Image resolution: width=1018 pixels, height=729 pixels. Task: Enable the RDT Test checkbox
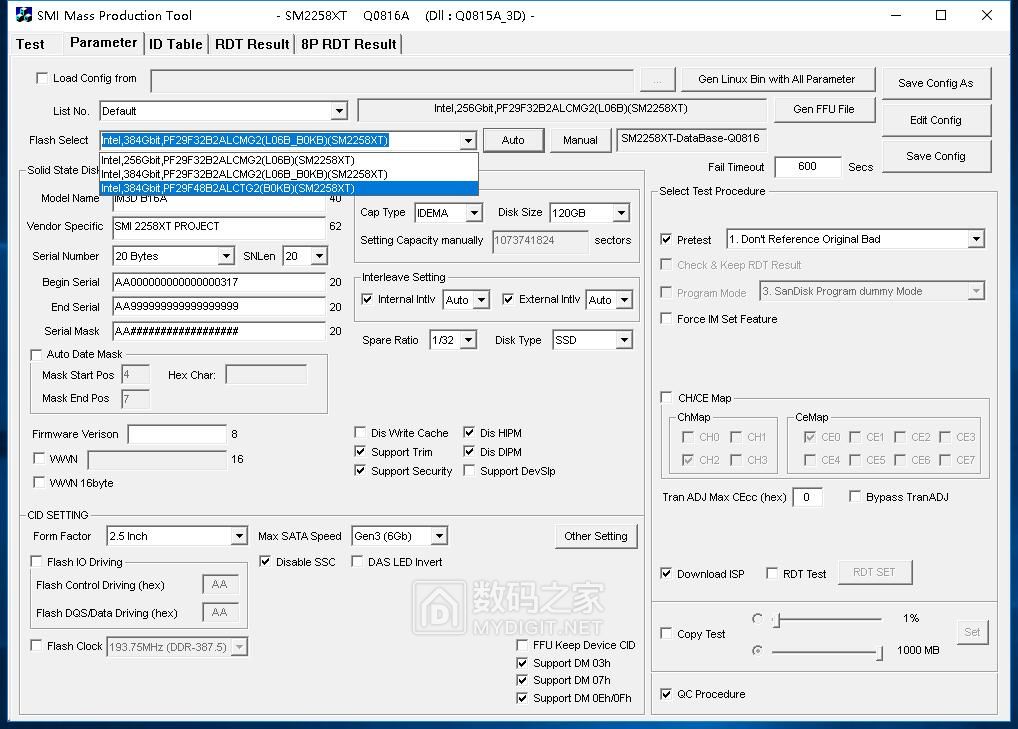click(x=772, y=573)
